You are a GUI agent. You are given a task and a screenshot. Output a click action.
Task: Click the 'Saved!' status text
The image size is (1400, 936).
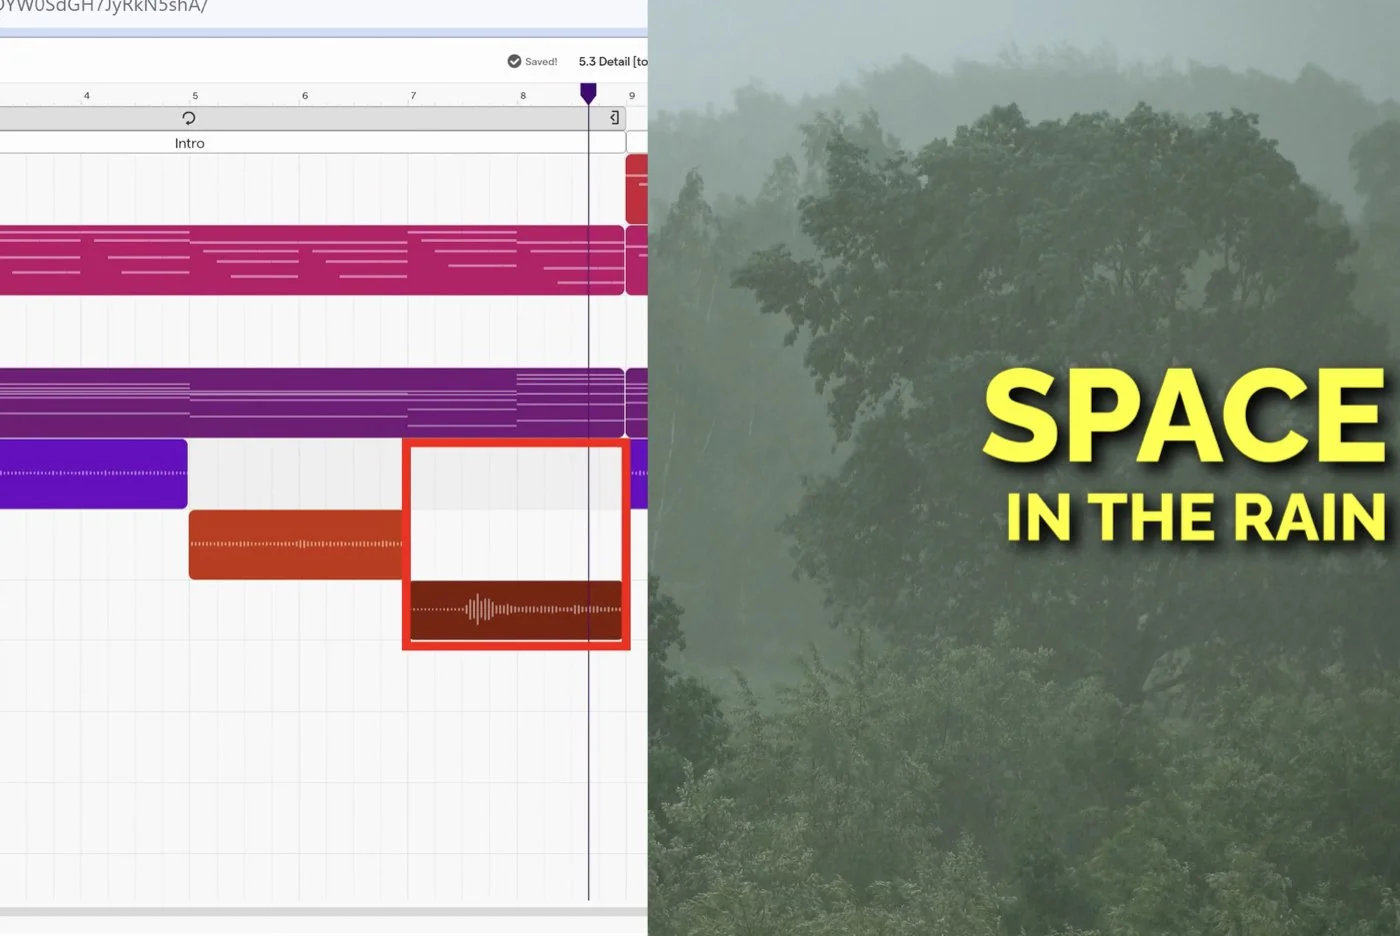click(x=541, y=61)
